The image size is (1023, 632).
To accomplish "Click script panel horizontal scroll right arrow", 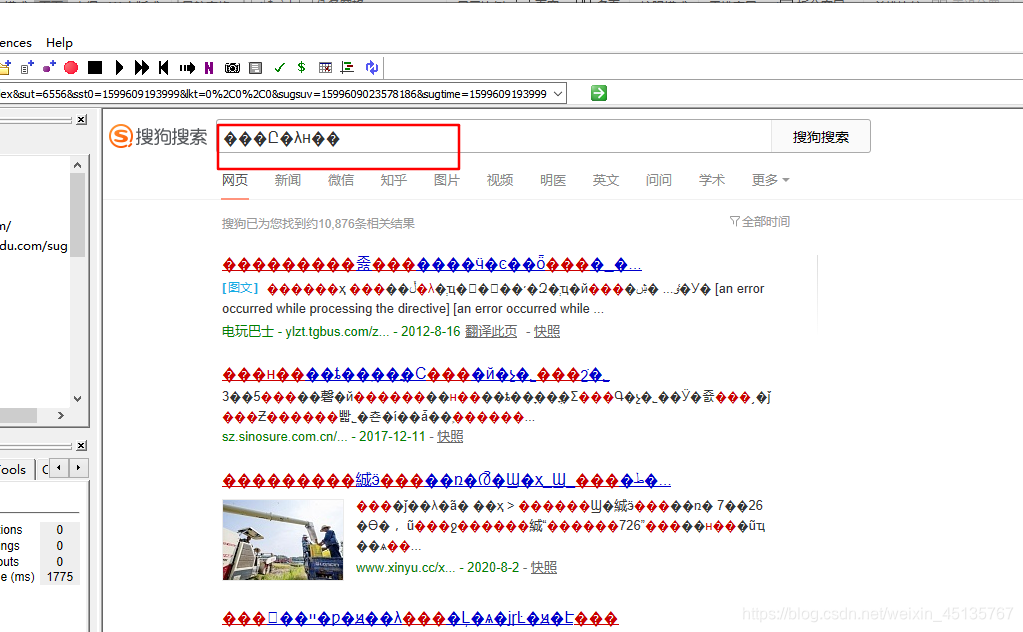I will [61, 415].
